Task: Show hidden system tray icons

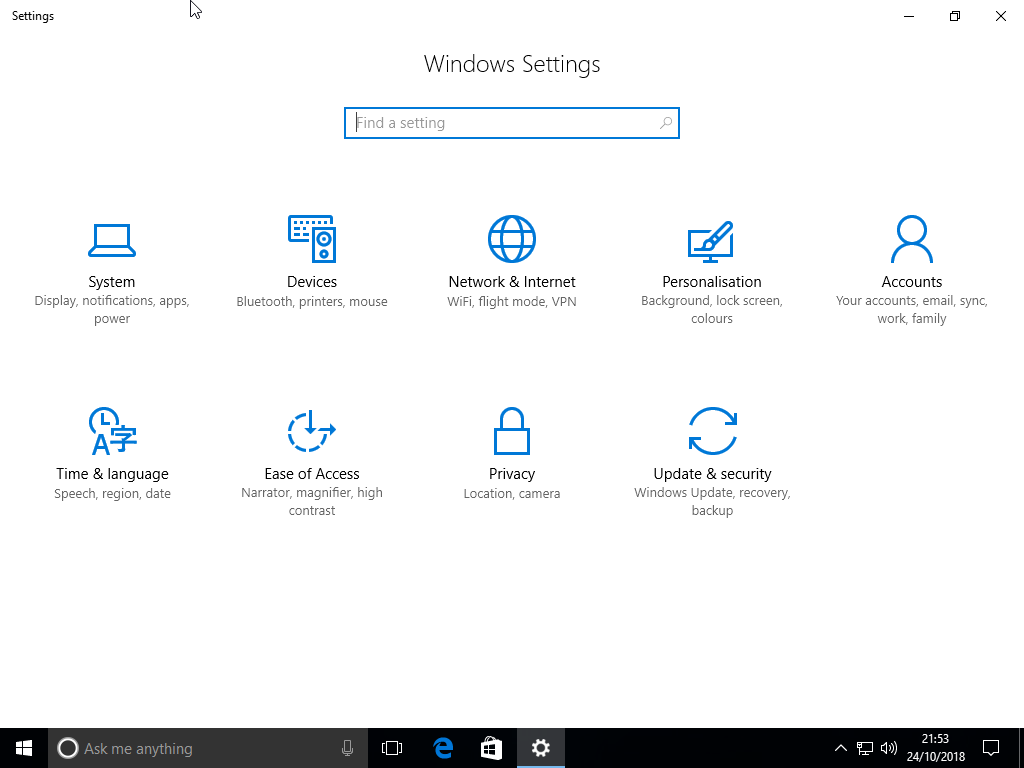Action: tap(840, 748)
